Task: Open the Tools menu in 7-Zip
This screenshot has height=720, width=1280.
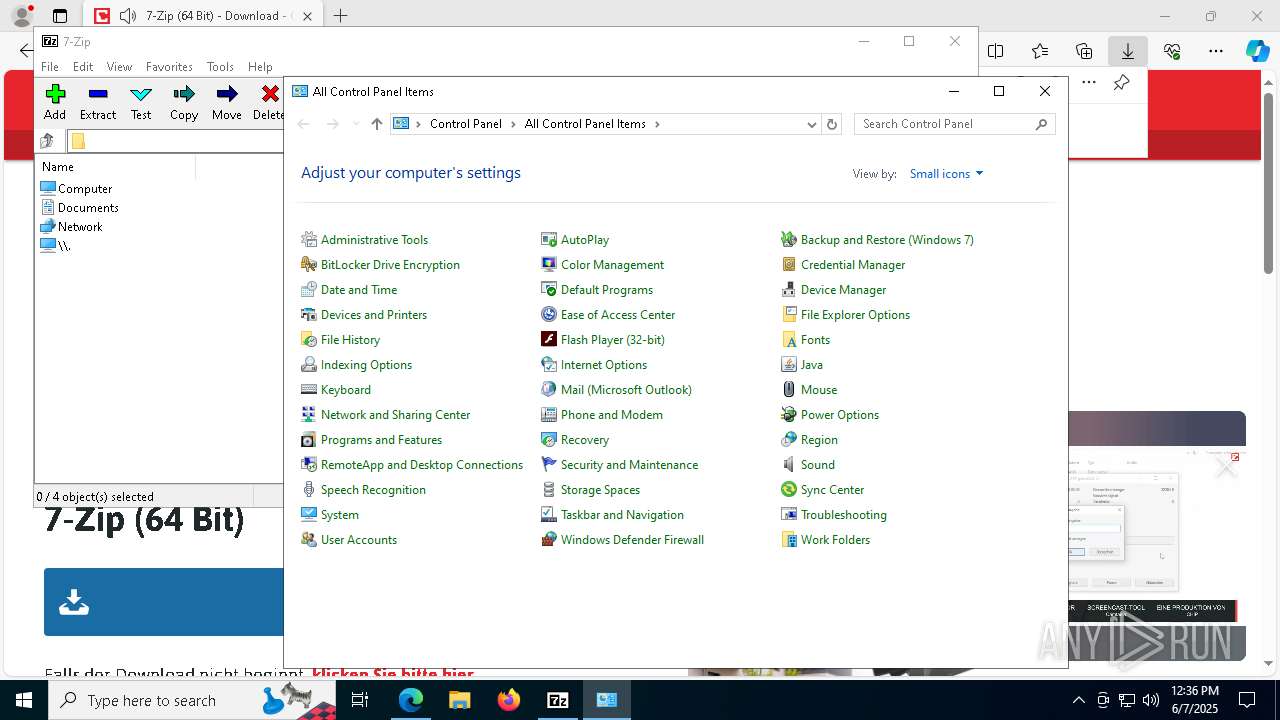Action: click(220, 67)
